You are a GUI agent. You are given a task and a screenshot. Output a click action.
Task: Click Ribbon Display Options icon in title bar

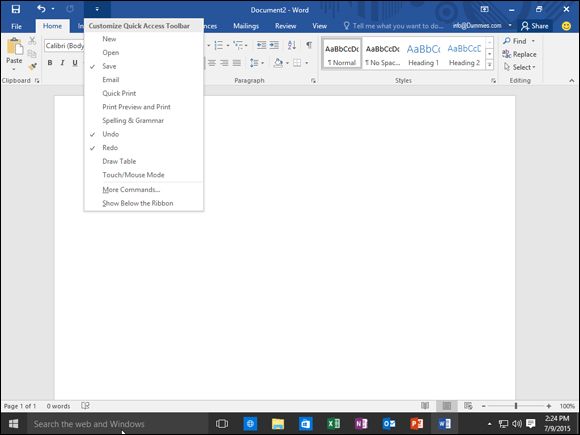click(x=484, y=9)
